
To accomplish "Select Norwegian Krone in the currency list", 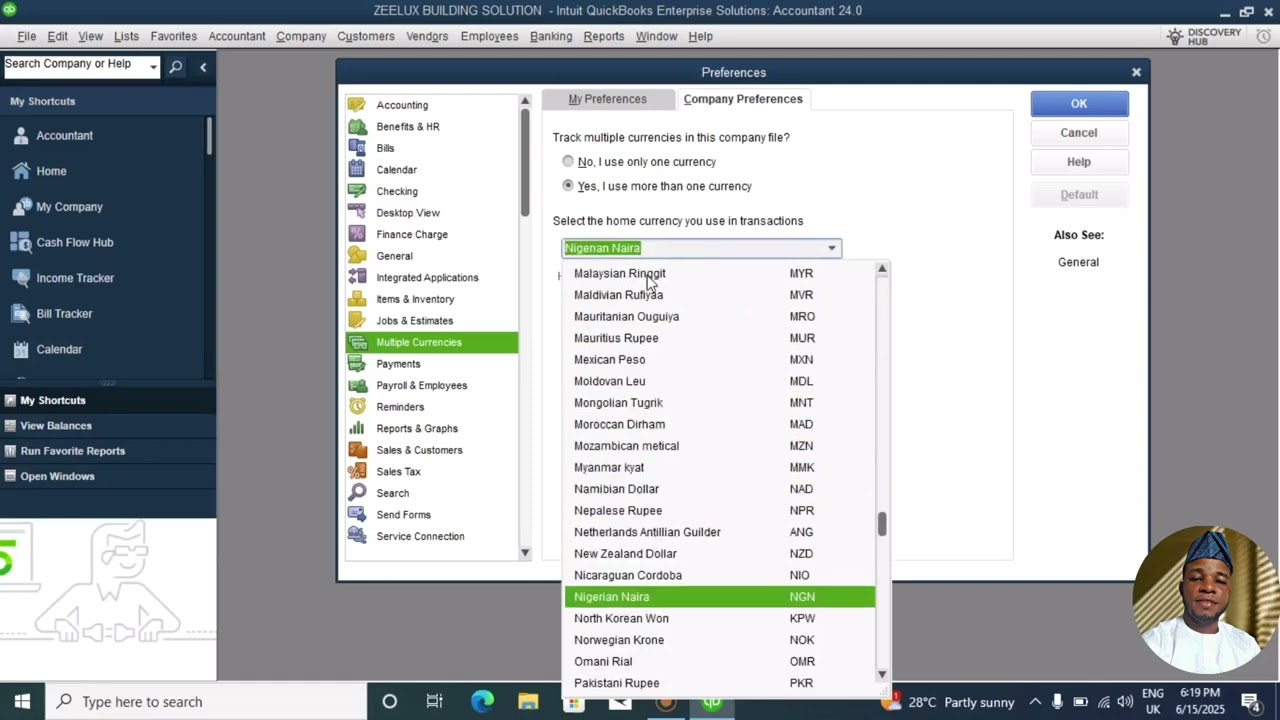I will pyautogui.click(x=719, y=640).
